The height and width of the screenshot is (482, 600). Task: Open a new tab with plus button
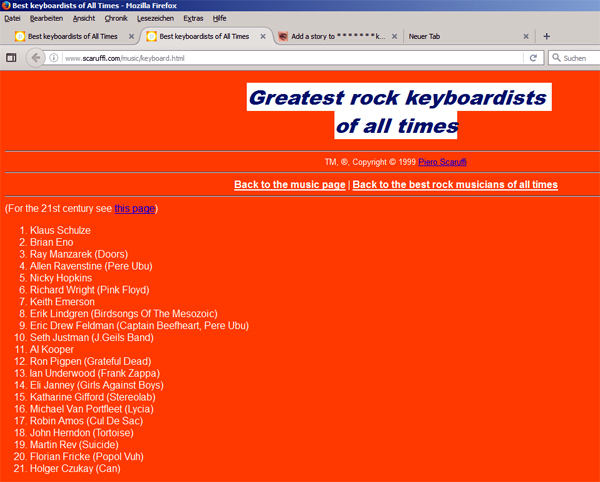click(546, 36)
